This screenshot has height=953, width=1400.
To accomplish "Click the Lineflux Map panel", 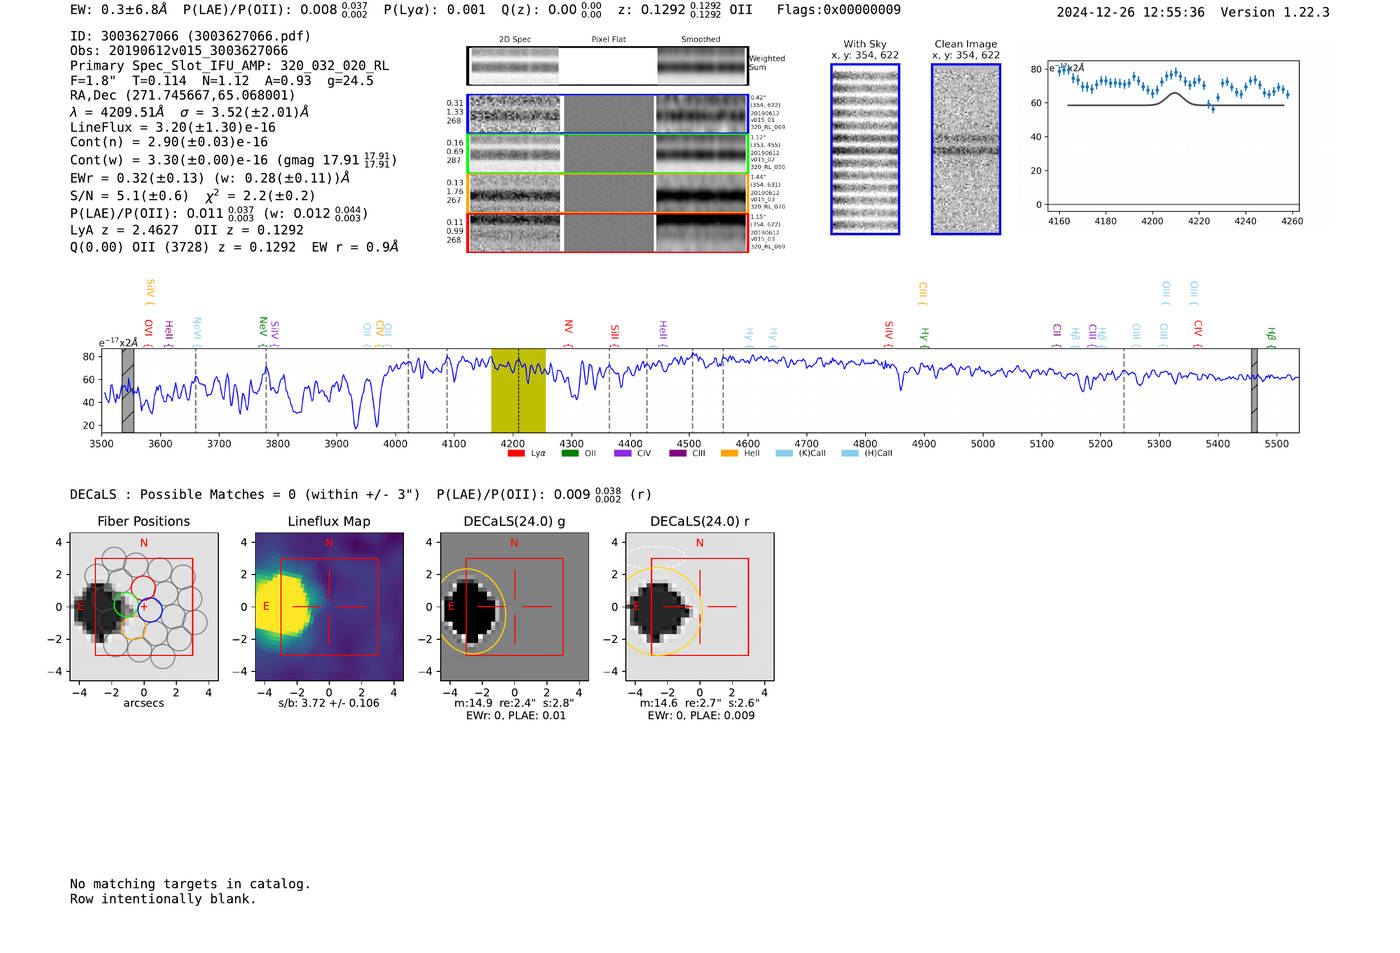I will coord(329,607).
